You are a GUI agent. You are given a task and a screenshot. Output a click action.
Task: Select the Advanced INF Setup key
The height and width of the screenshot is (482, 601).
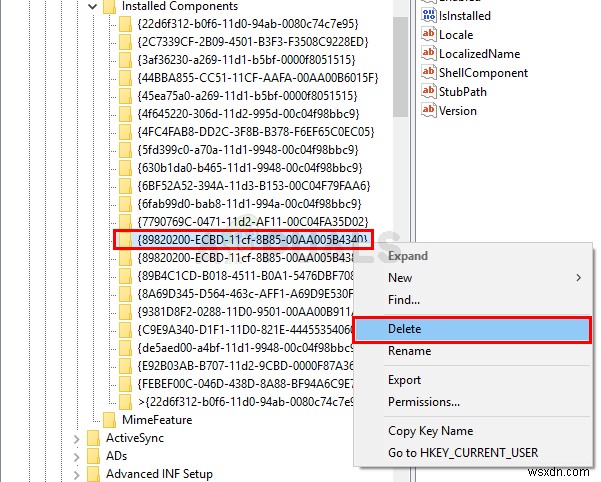159,474
